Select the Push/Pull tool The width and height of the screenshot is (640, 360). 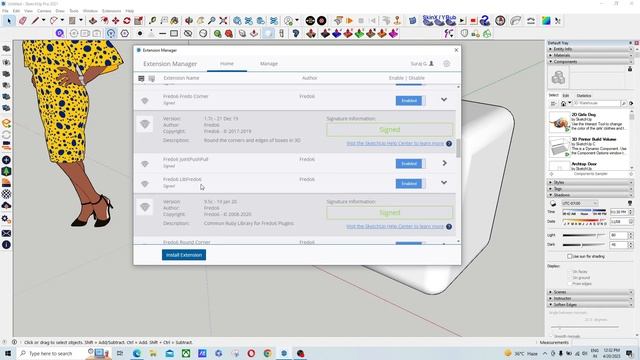[x=93, y=20]
